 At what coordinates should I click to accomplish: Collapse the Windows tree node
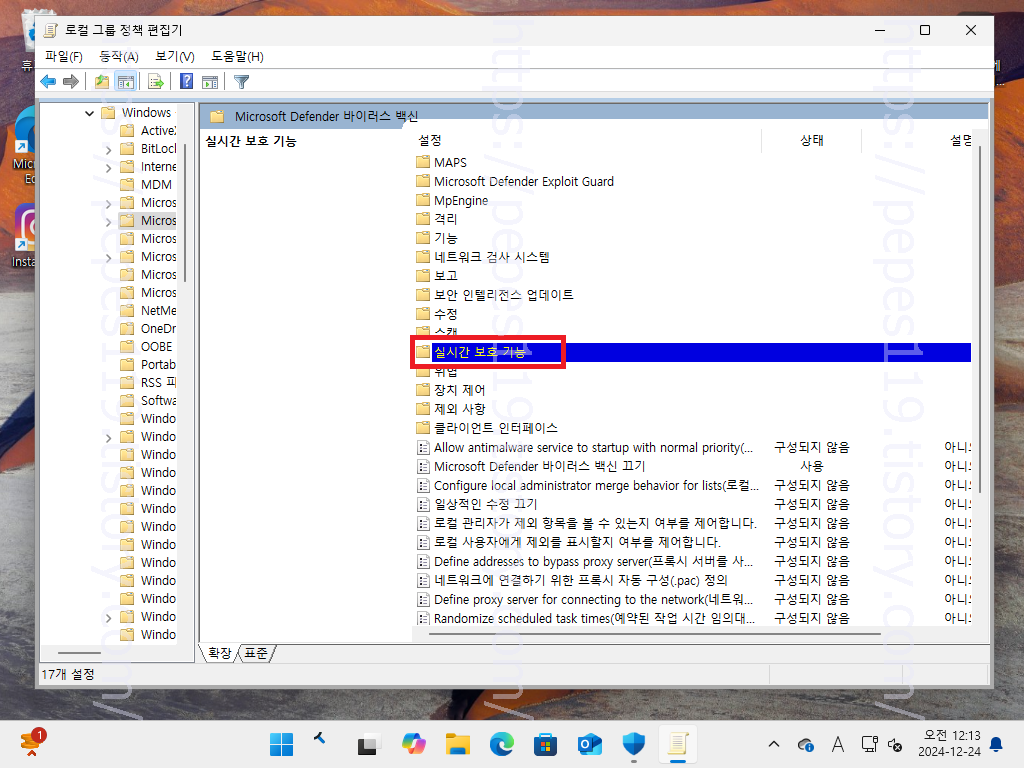(89, 113)
